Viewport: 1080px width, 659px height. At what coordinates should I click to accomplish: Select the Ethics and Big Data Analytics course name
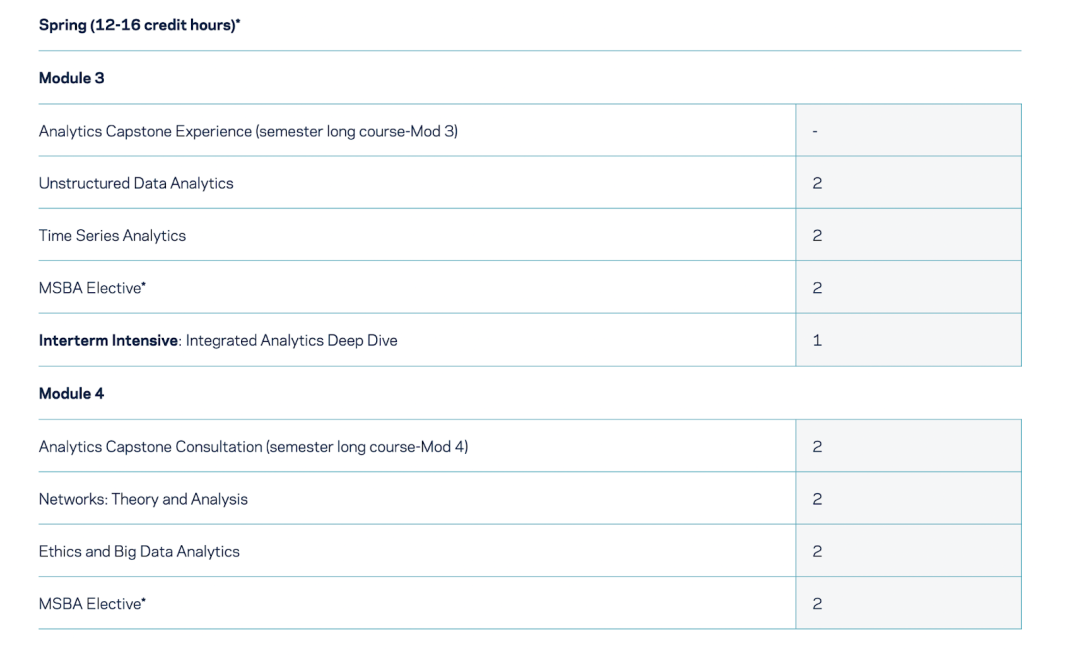[x=139, y=551]
